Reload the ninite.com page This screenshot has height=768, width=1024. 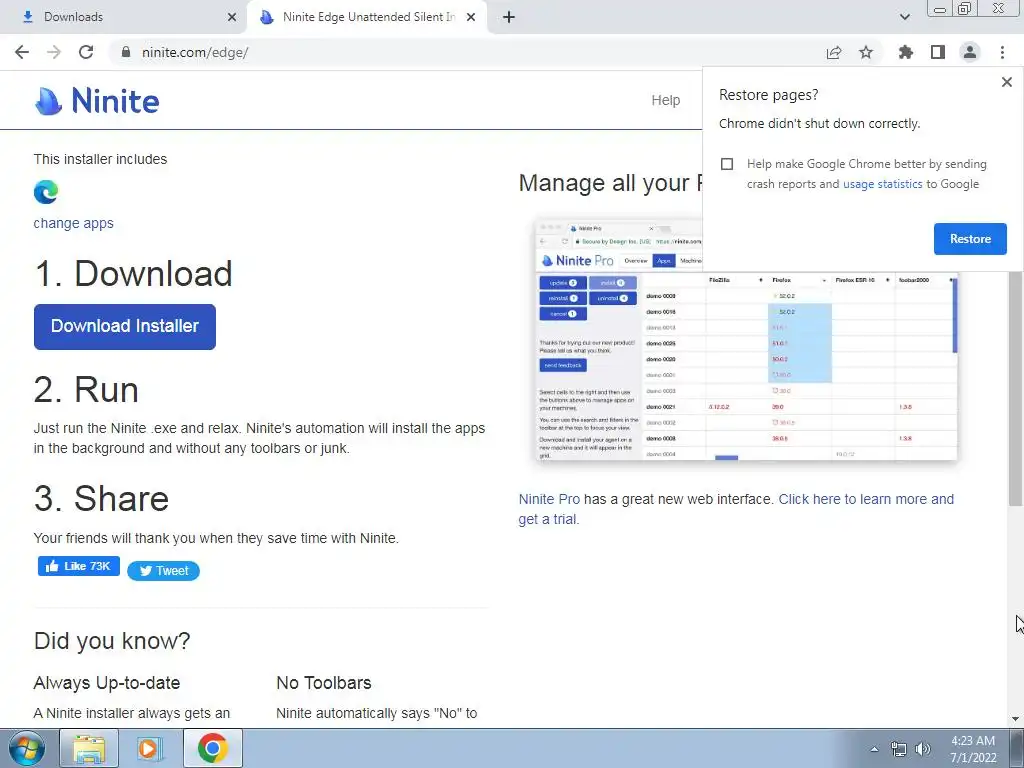[86, 52]
